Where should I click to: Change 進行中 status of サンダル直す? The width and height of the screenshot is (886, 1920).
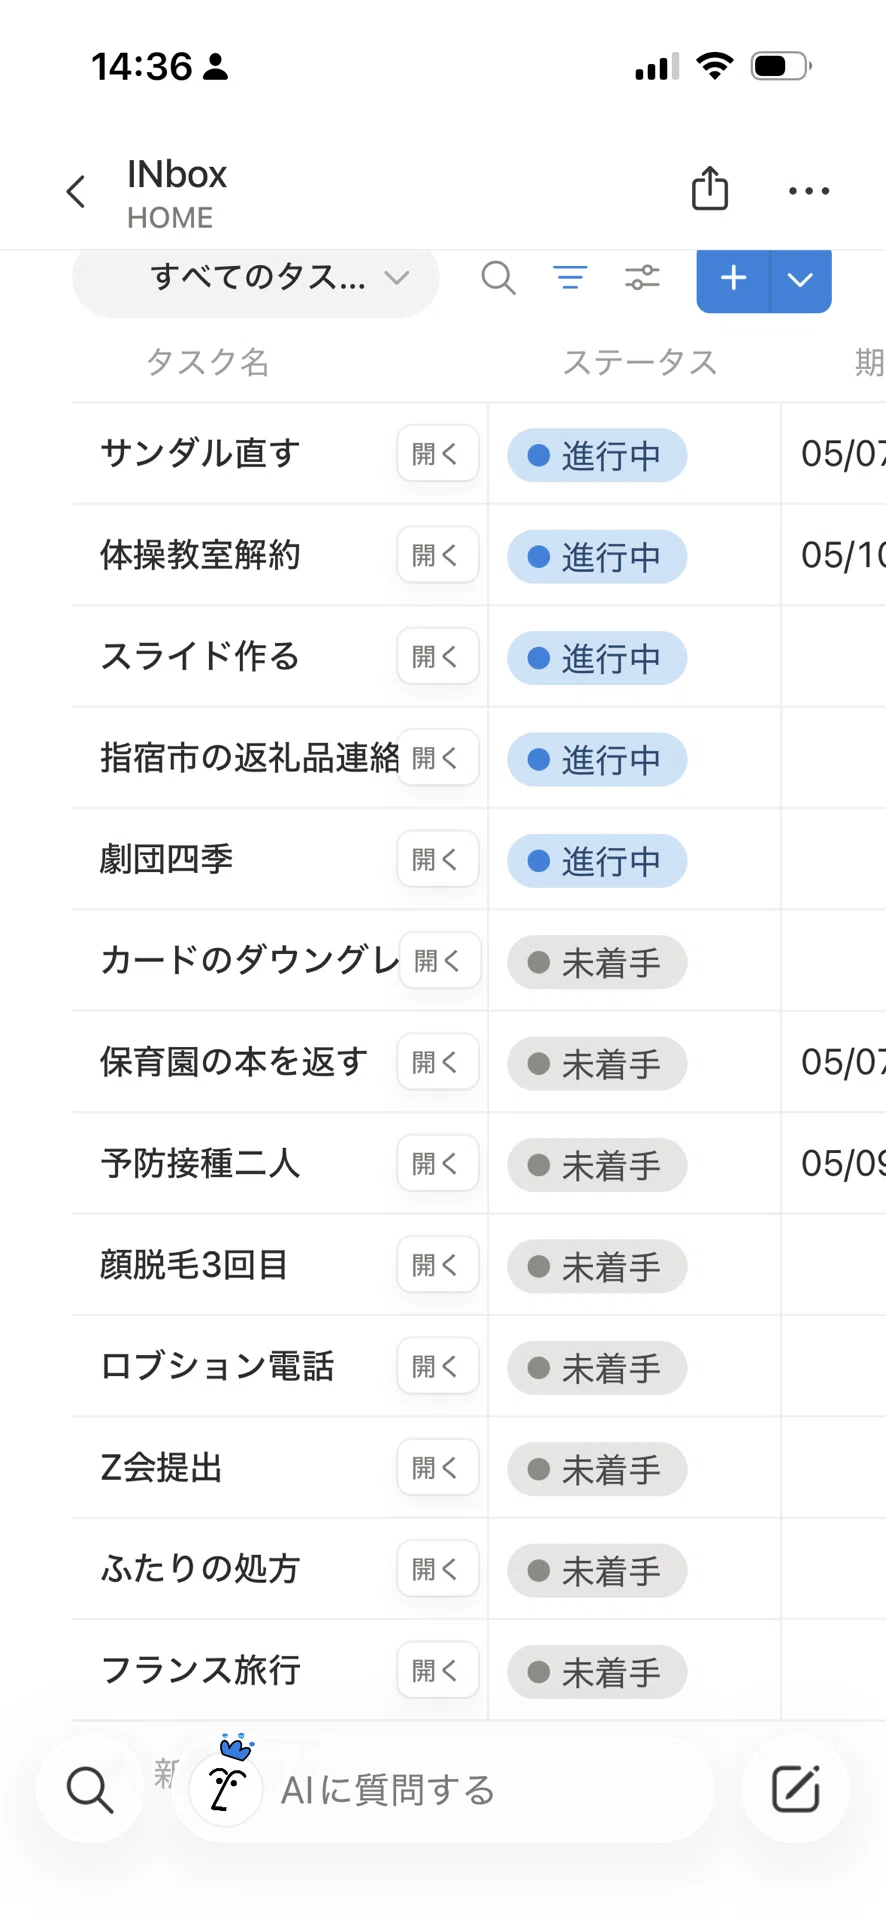tap(597, 456)
